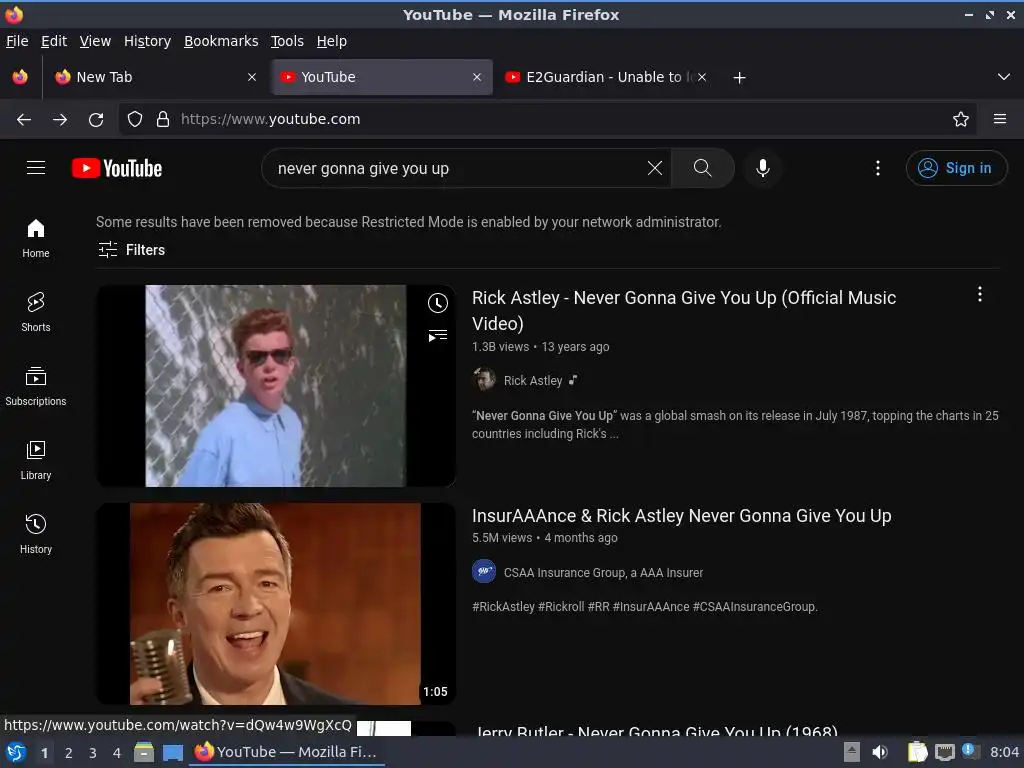Viewport: 1024px width, 768px height.
Task: Click the site security padlock icon
Action: 163,120
